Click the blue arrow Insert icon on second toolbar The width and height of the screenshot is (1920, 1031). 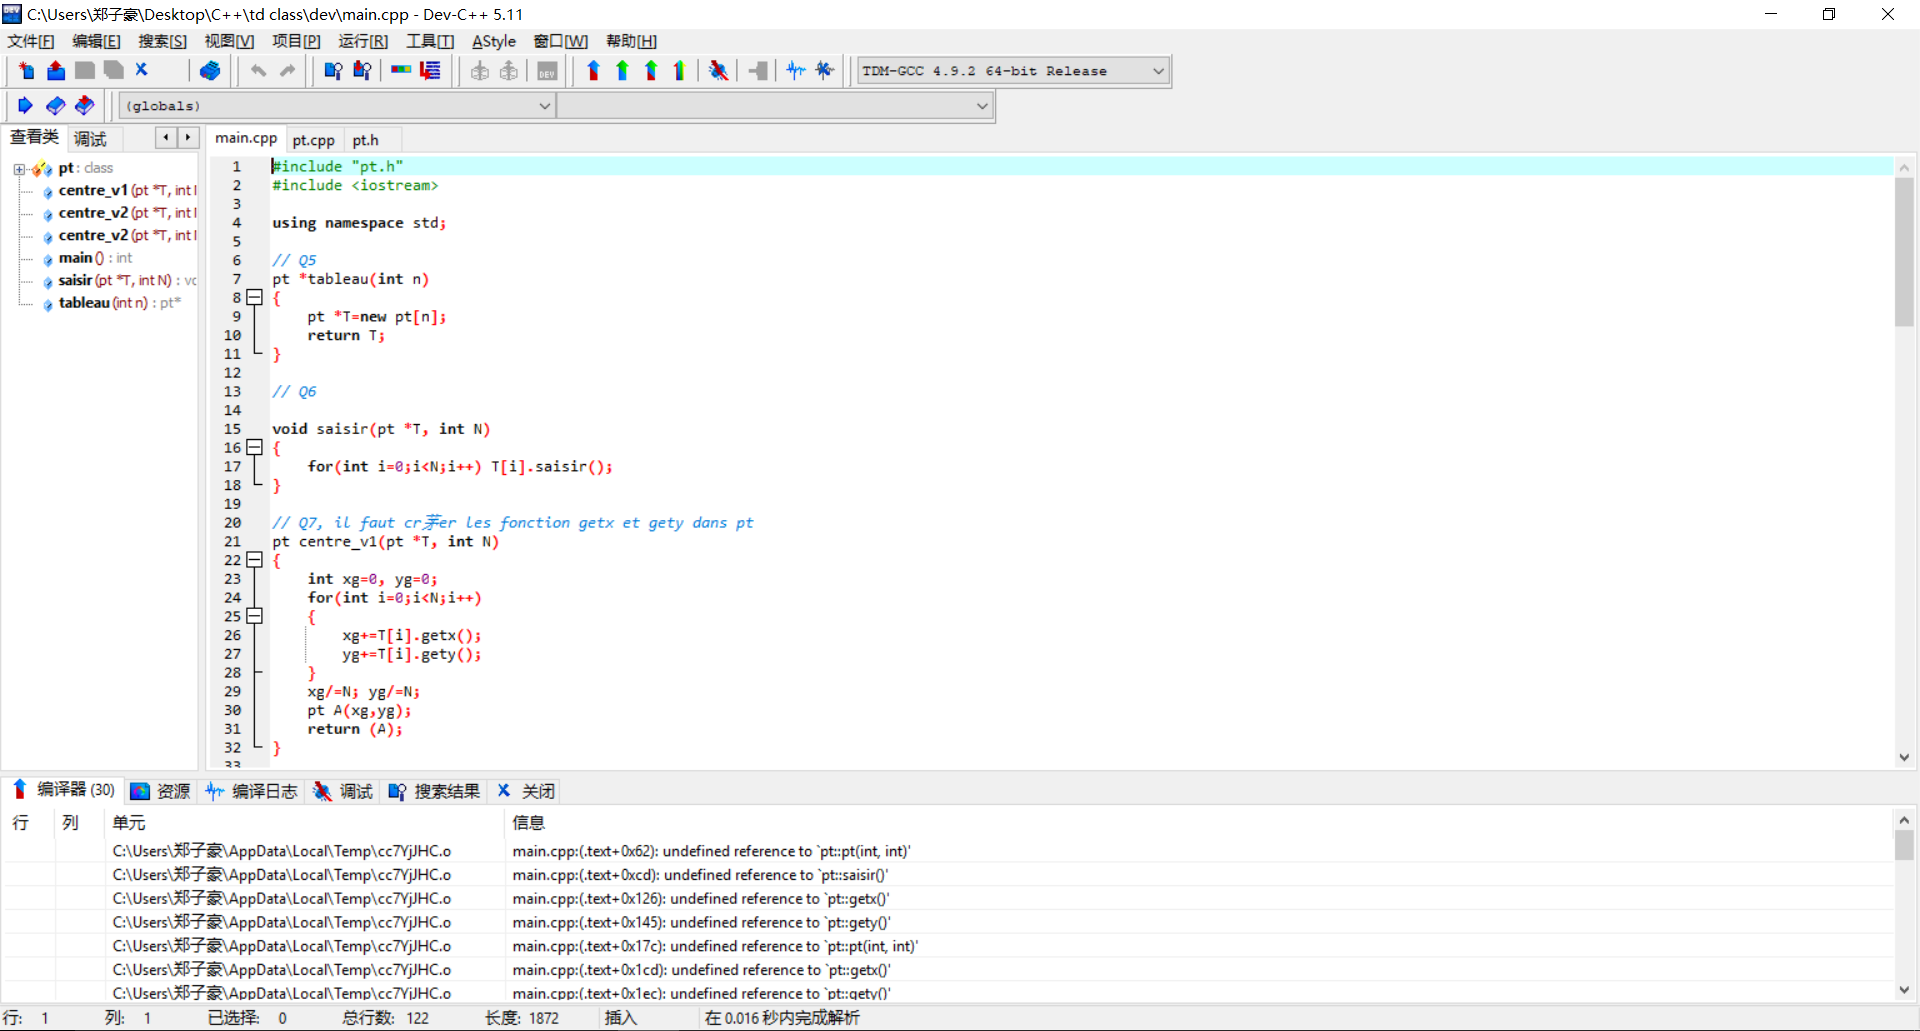click(26, 106)
